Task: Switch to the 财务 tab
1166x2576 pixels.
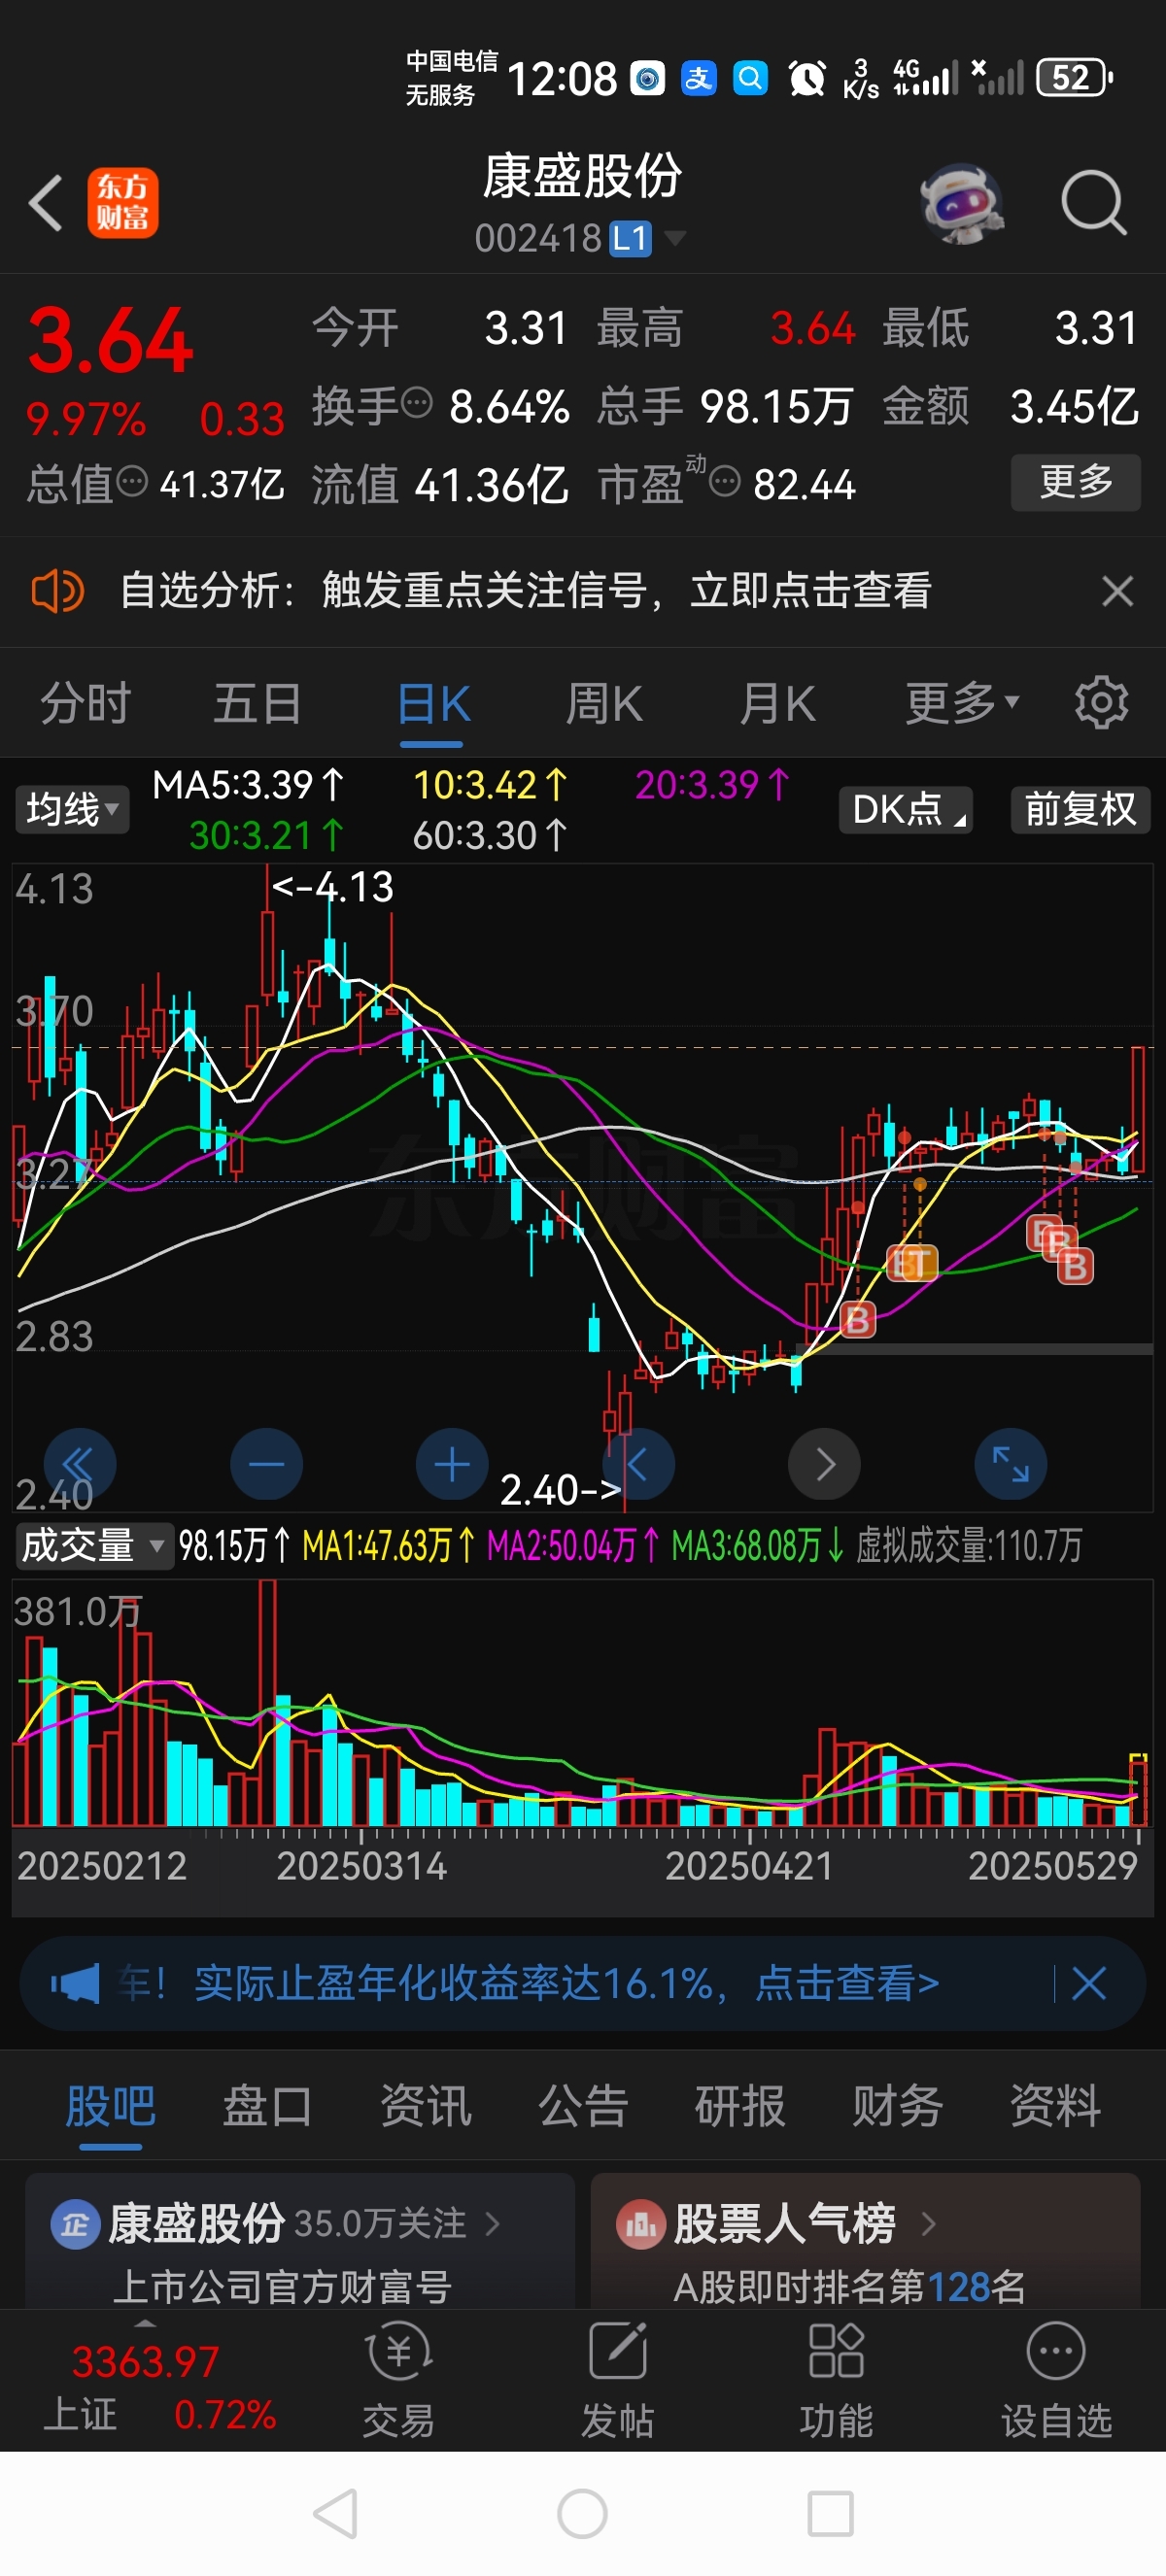Action: coord(897,2106)
